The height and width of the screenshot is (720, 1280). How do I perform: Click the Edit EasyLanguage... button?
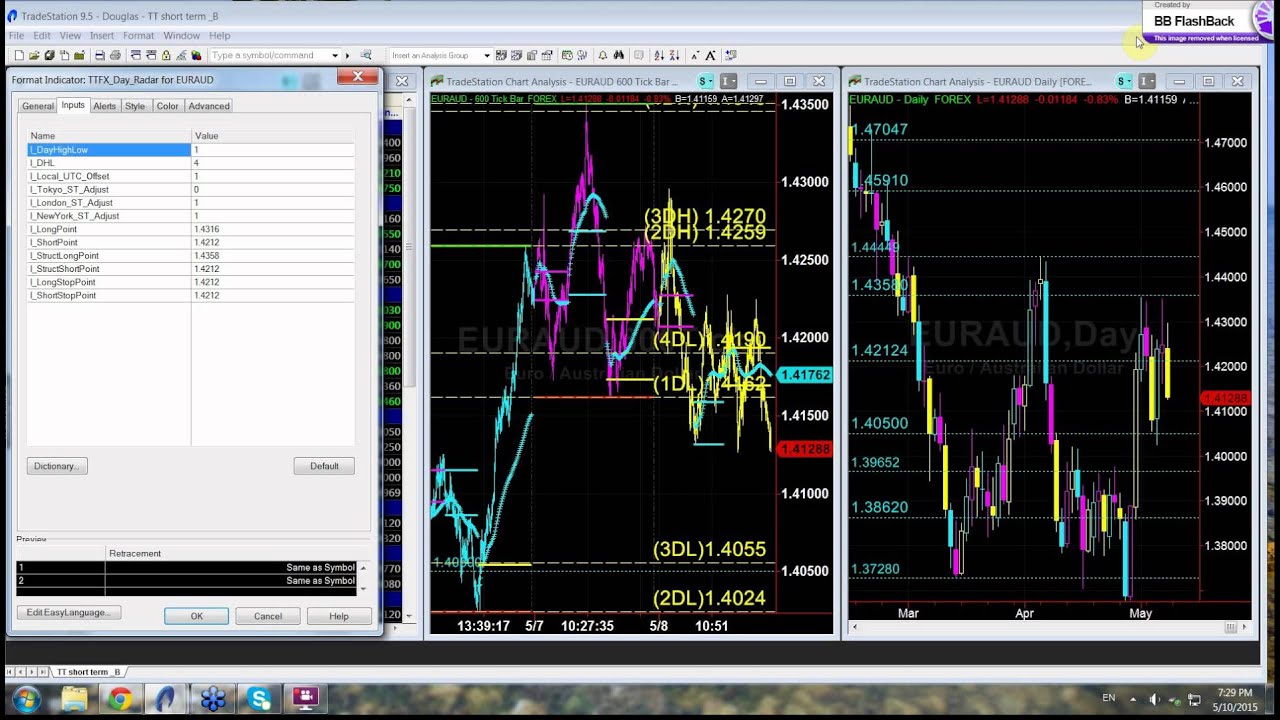(68, 612)
